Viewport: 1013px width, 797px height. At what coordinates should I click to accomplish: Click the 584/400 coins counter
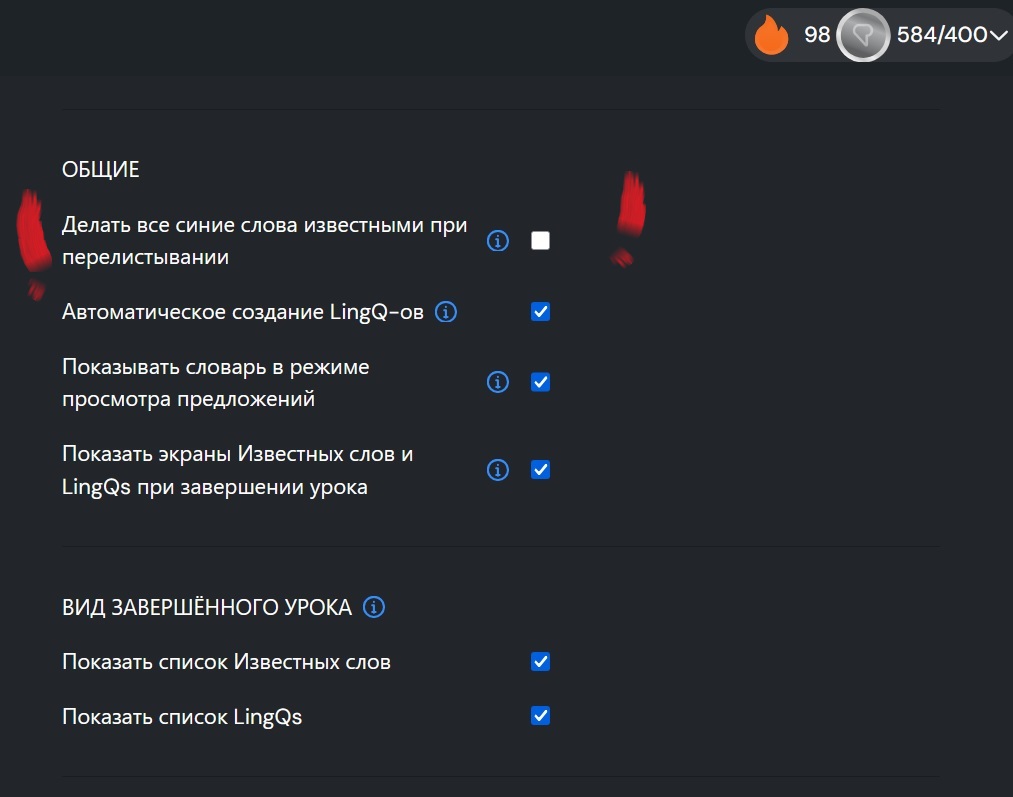[x=942, y=35]
